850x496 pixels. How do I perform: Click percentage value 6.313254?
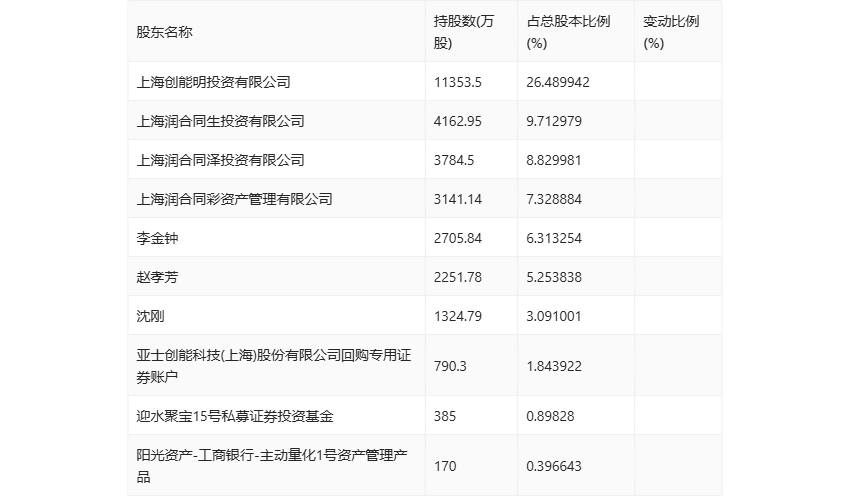554,238
